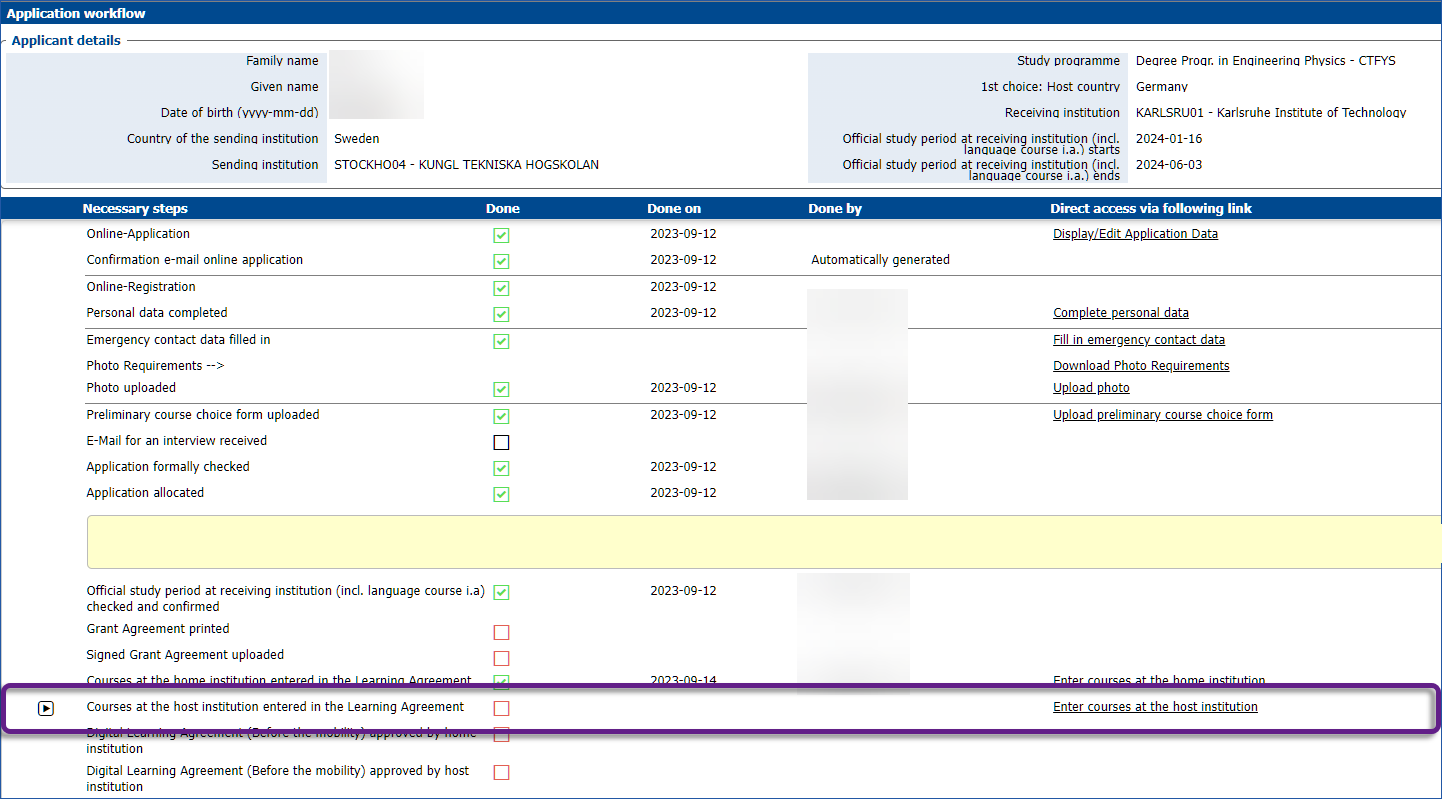The width and height of the screenshot is (1442, 799).
Task: Click Download Photo Requirements link
Action: (x=1141, y=366)
